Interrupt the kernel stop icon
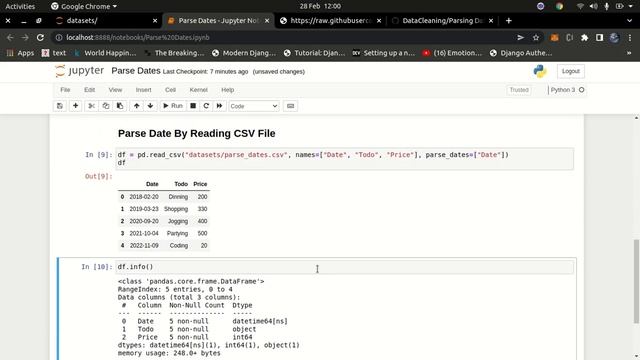Image resolution: width=640 pixels, height=360 pixels. coord(193,106)
